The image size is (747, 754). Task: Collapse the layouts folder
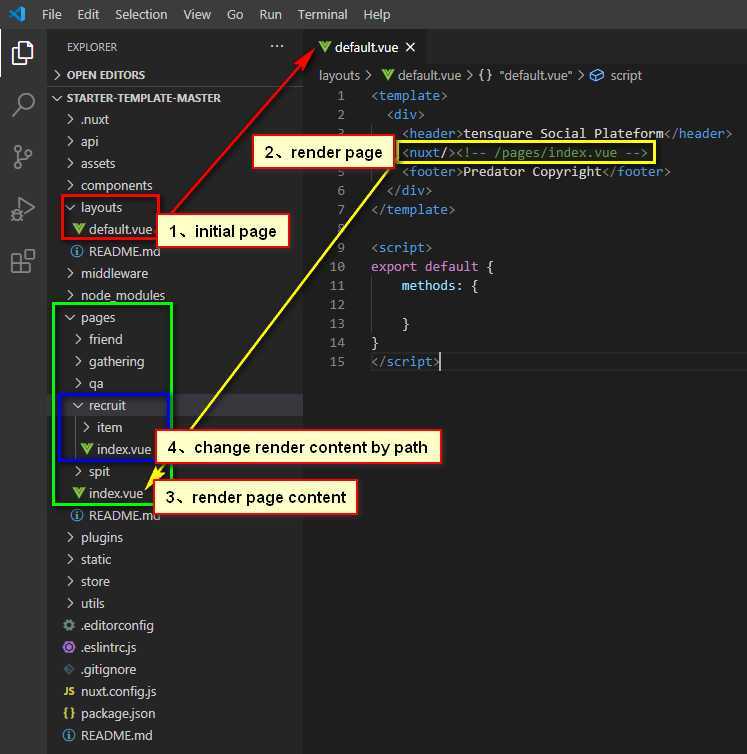tap(176, 207)
